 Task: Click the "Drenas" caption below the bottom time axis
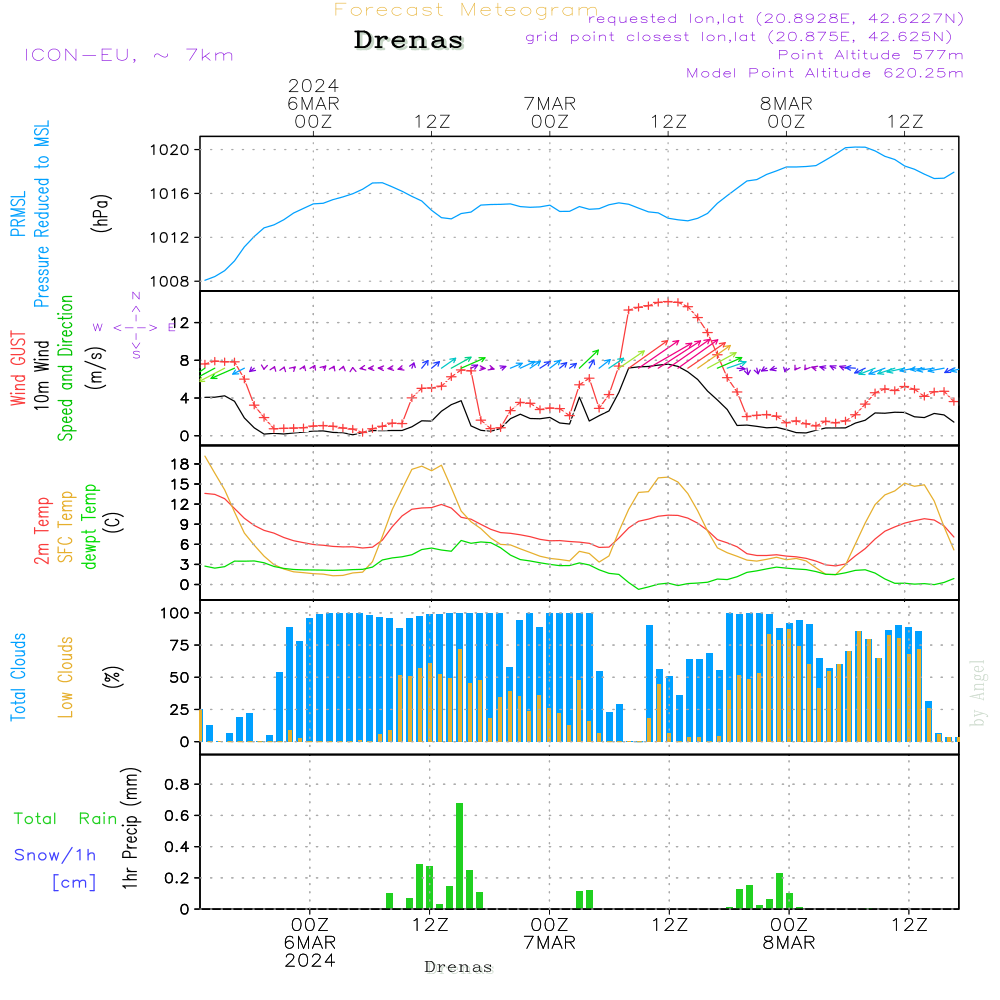tap(459, 967)
